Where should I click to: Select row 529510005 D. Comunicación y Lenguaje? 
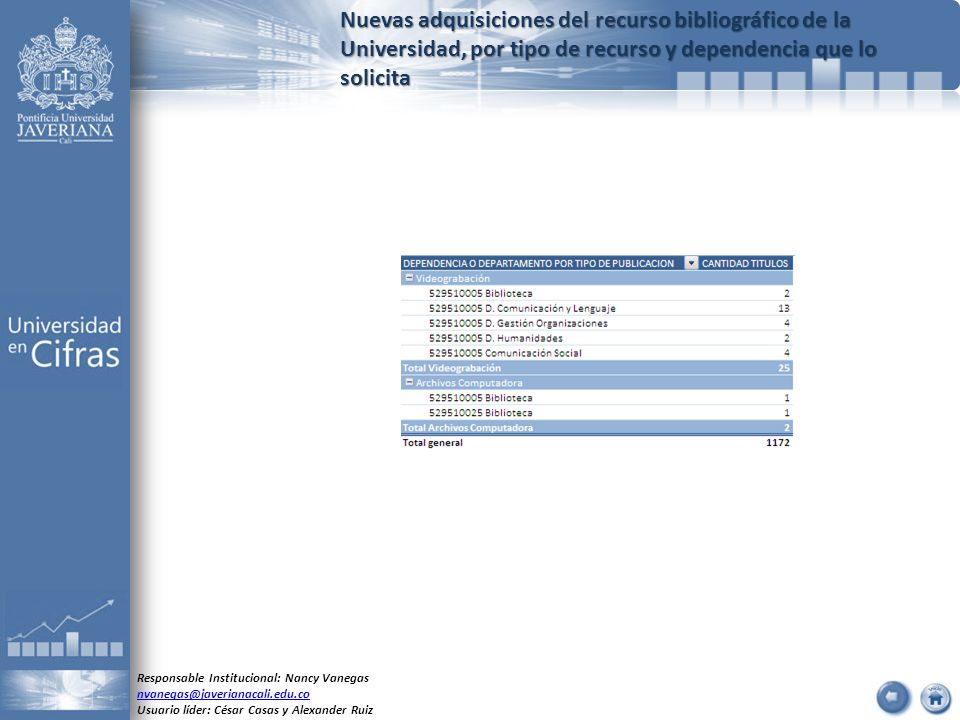[597, 309]
